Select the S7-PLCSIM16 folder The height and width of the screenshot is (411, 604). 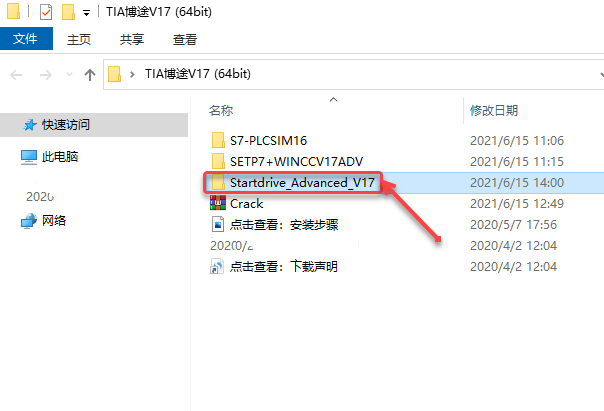[268, 141]
